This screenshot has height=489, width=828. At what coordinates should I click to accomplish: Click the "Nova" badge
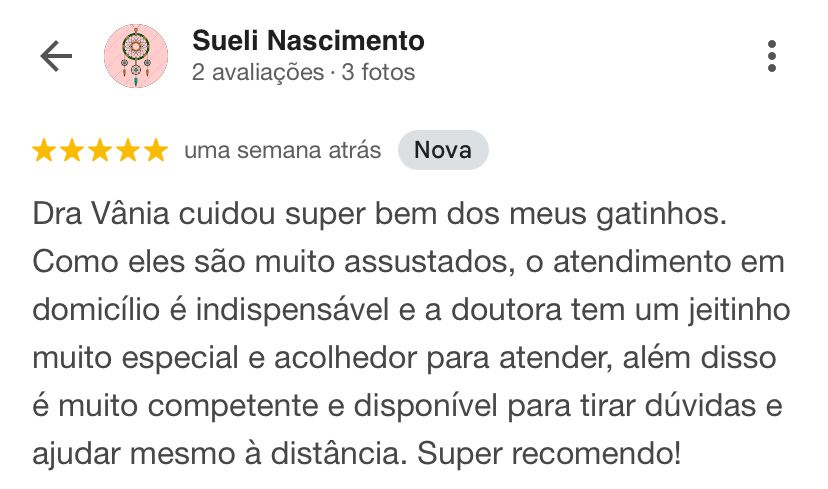tap(443, 151)
